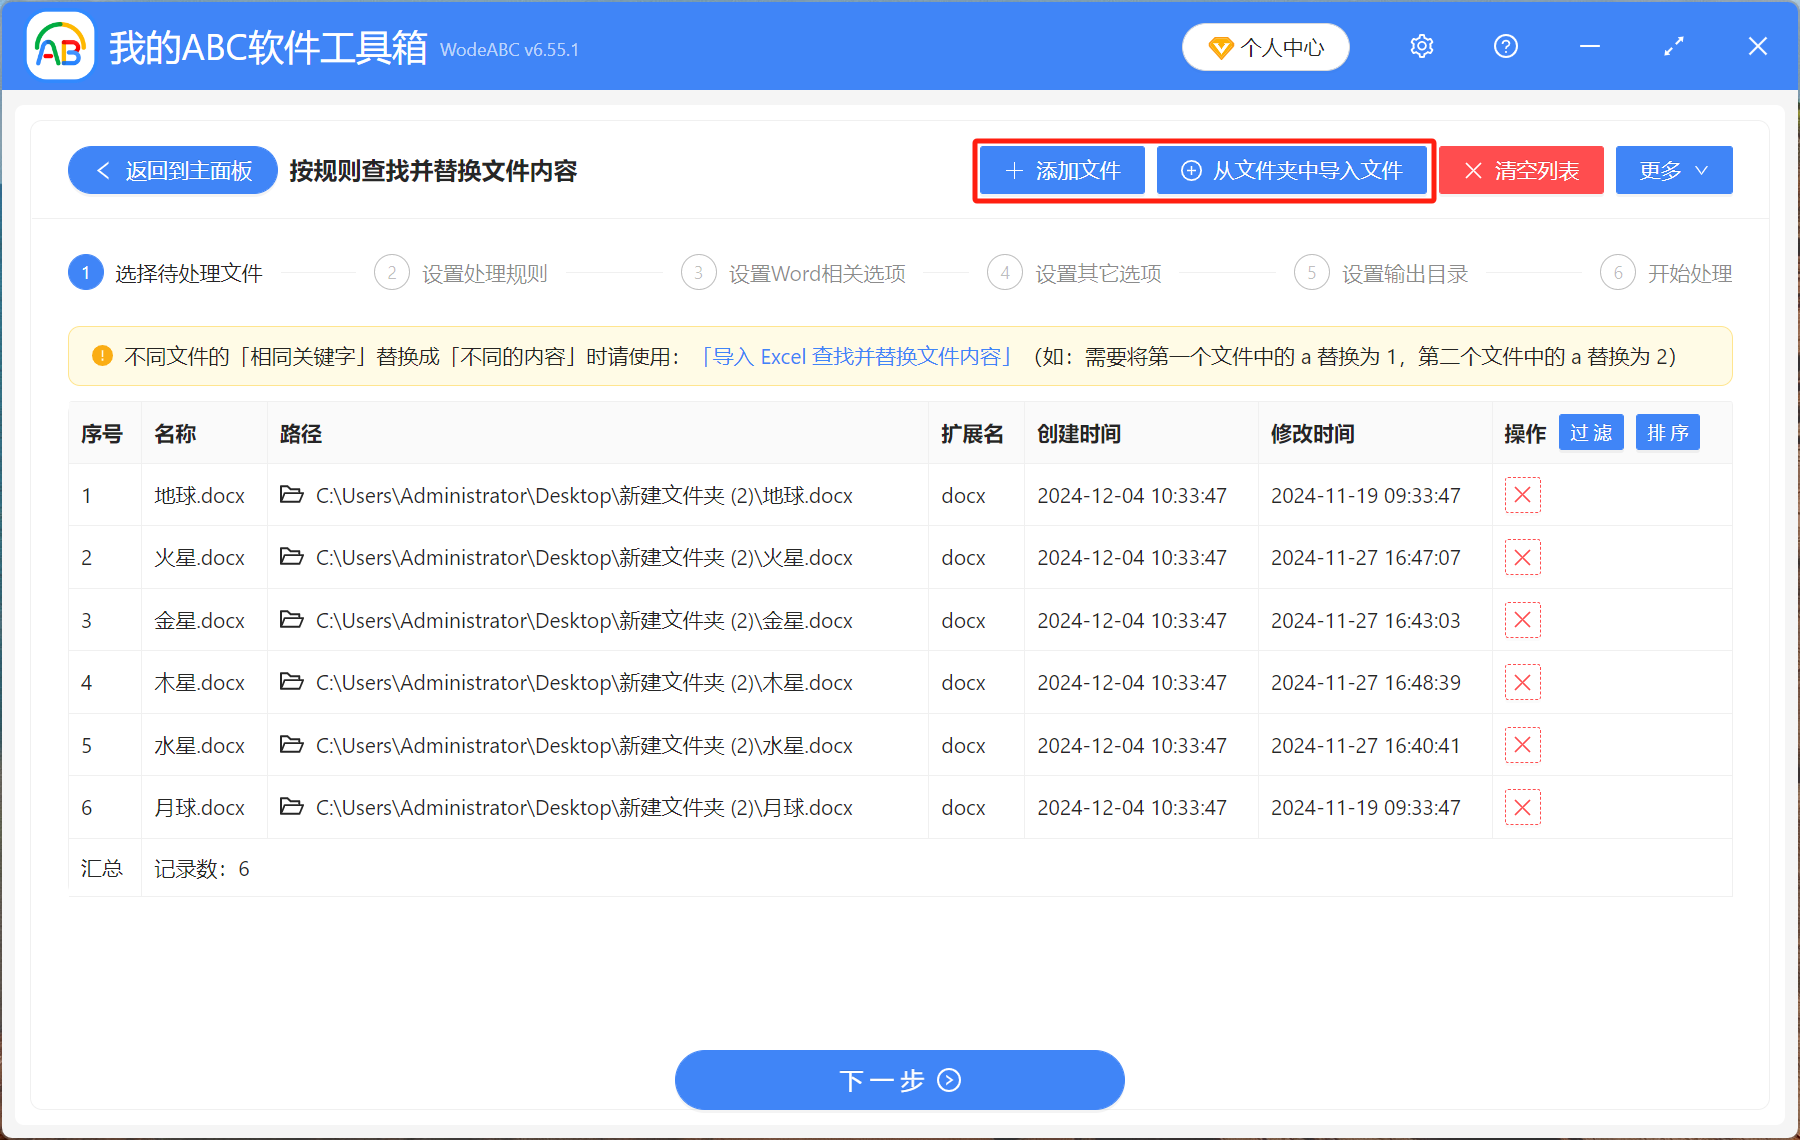Expand the 更多 dropdown menu
This screenshot has width=1800, height=1140.
click(1673, 171)
